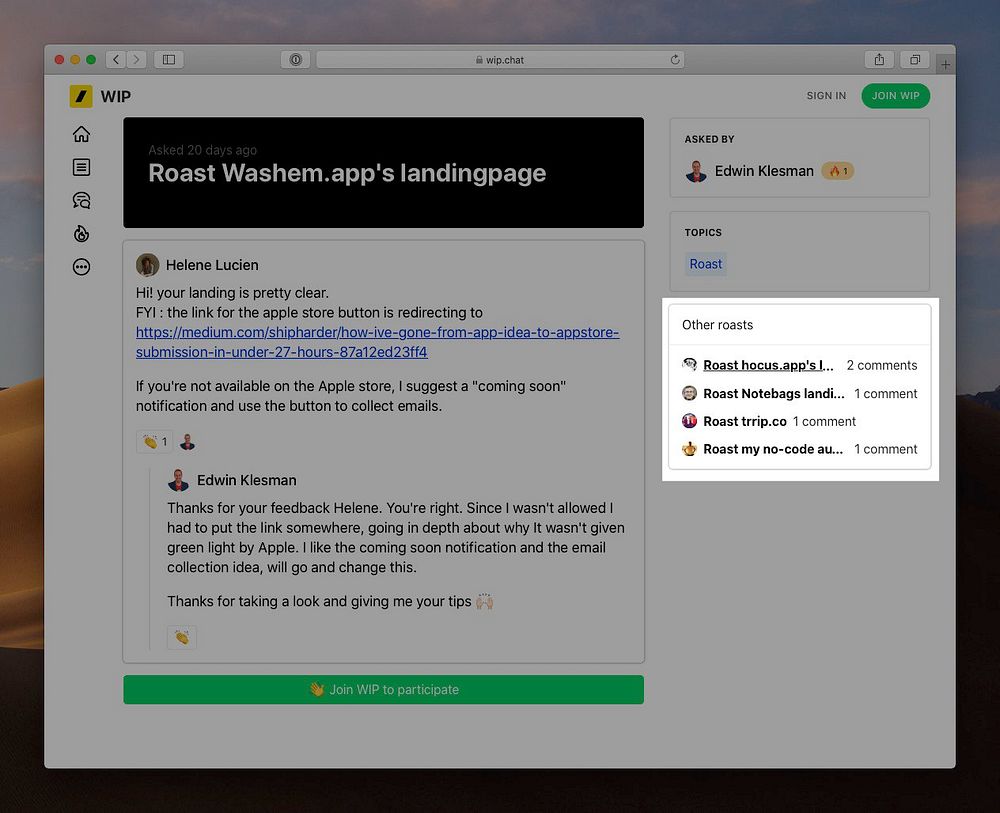
Task: Open Roast trrip.co link
Action: 745,421
